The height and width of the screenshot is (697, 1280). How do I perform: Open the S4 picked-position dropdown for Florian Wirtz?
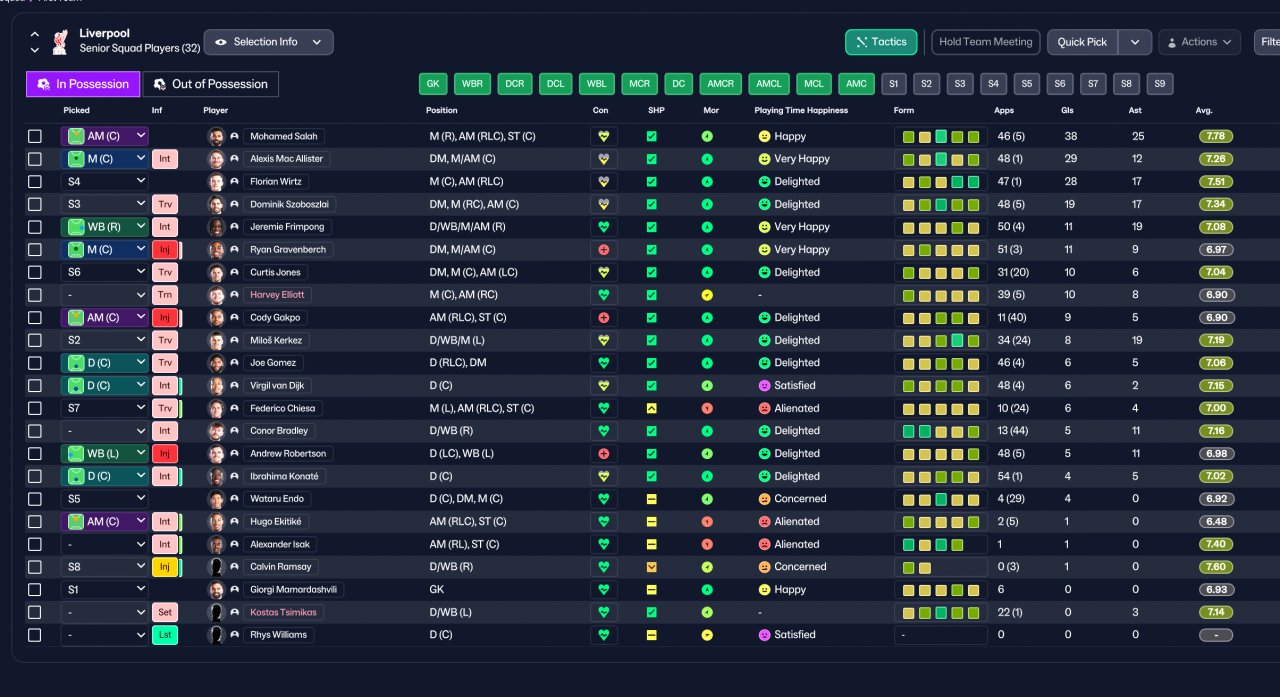[105, 182]
